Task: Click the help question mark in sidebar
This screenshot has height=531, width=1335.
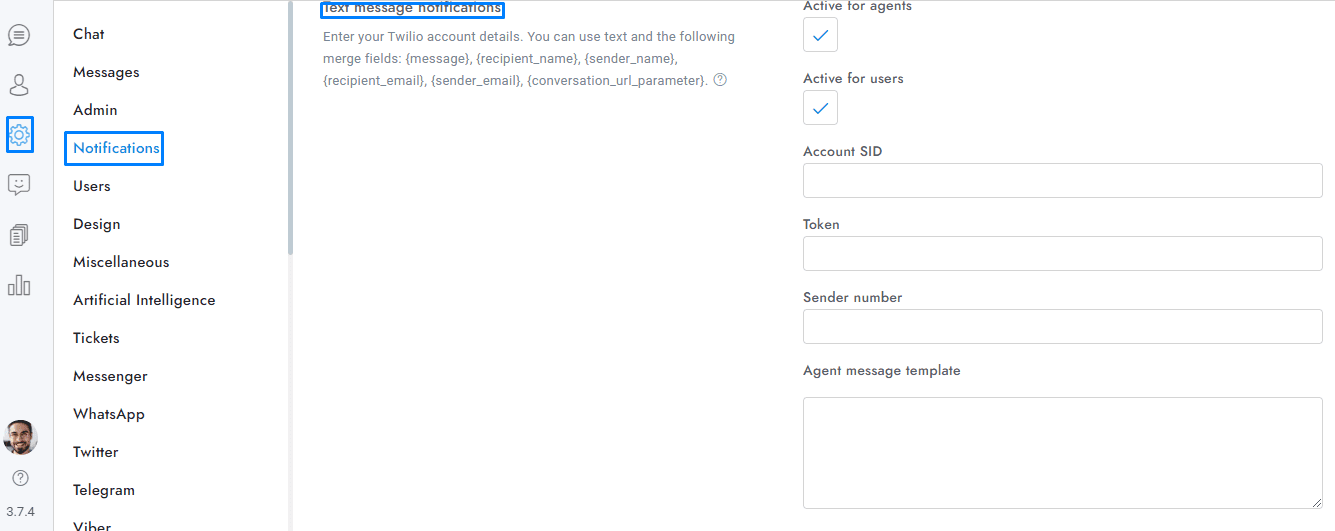Action: coord(20,478)
